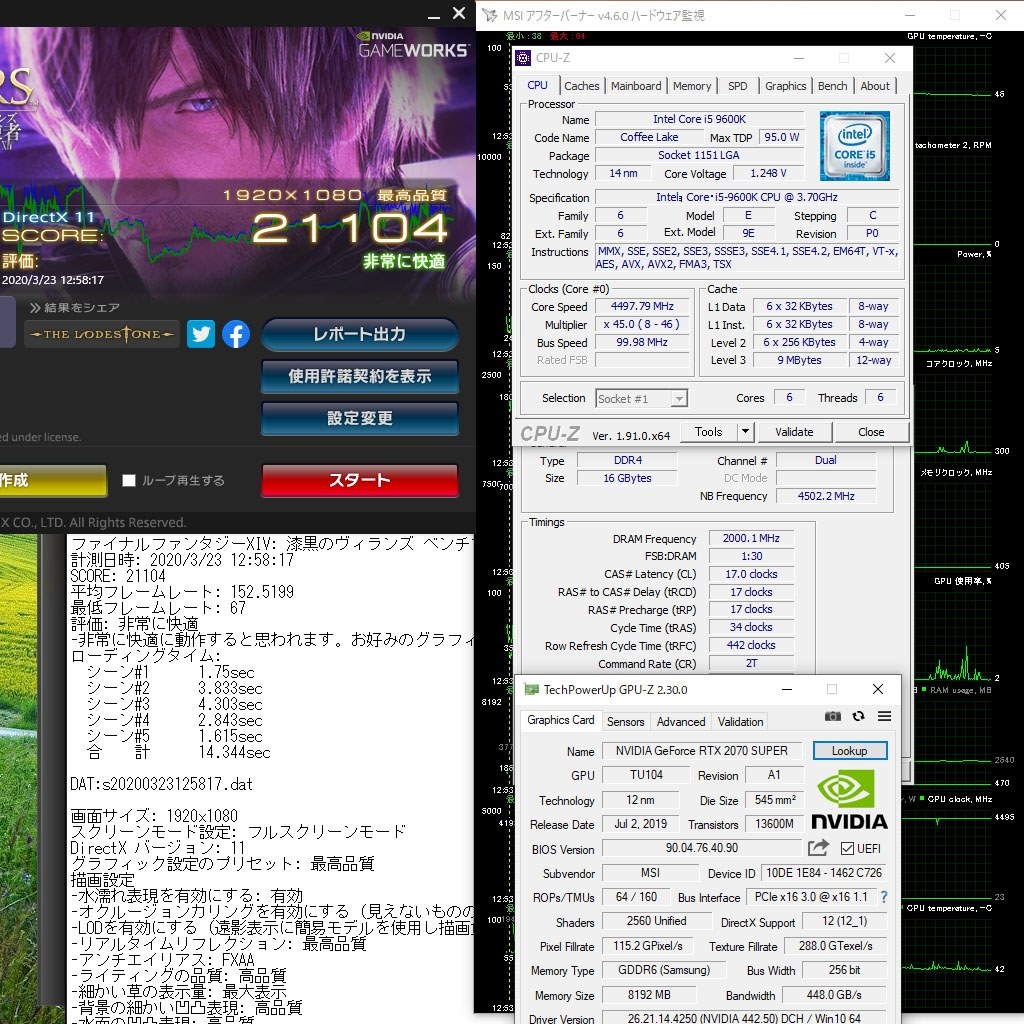Viewport: 1024px width, 1024px height.
Task: Click the CPU-Z Validate button
Action: pyautogui.click(x=794, y=432)
